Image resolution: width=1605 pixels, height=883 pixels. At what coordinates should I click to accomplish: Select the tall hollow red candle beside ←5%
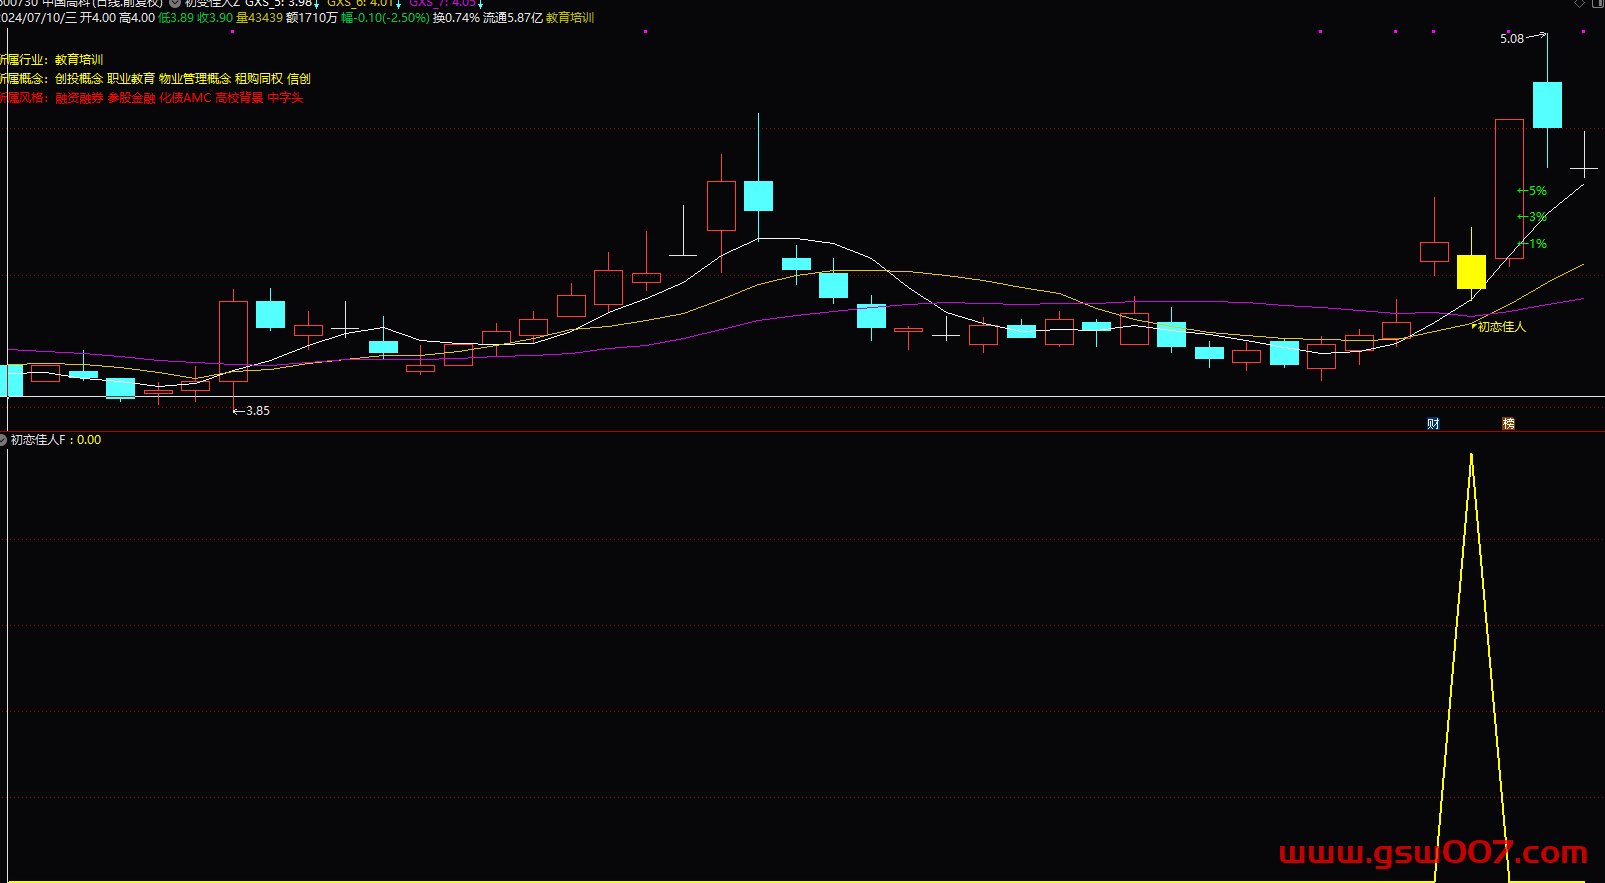point(1509,189)
